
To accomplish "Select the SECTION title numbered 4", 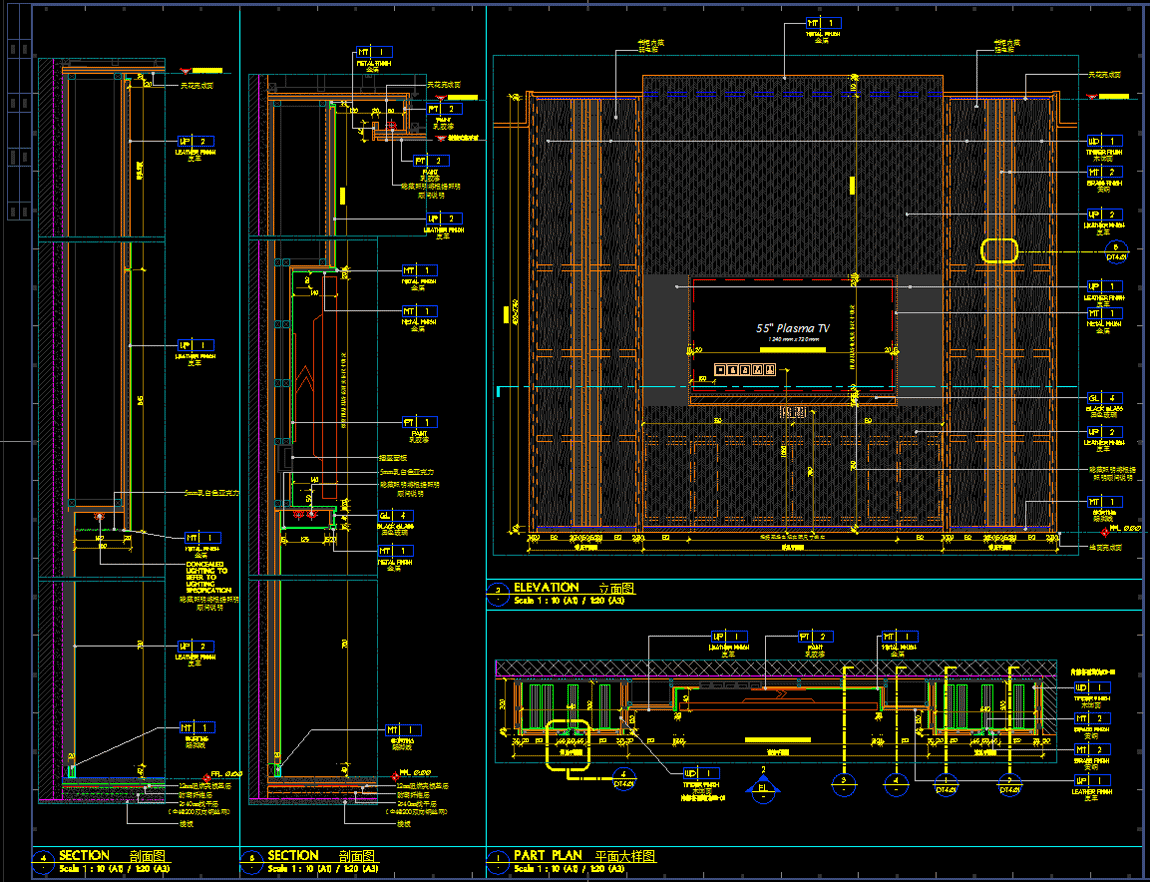I will tap(84, 856).
